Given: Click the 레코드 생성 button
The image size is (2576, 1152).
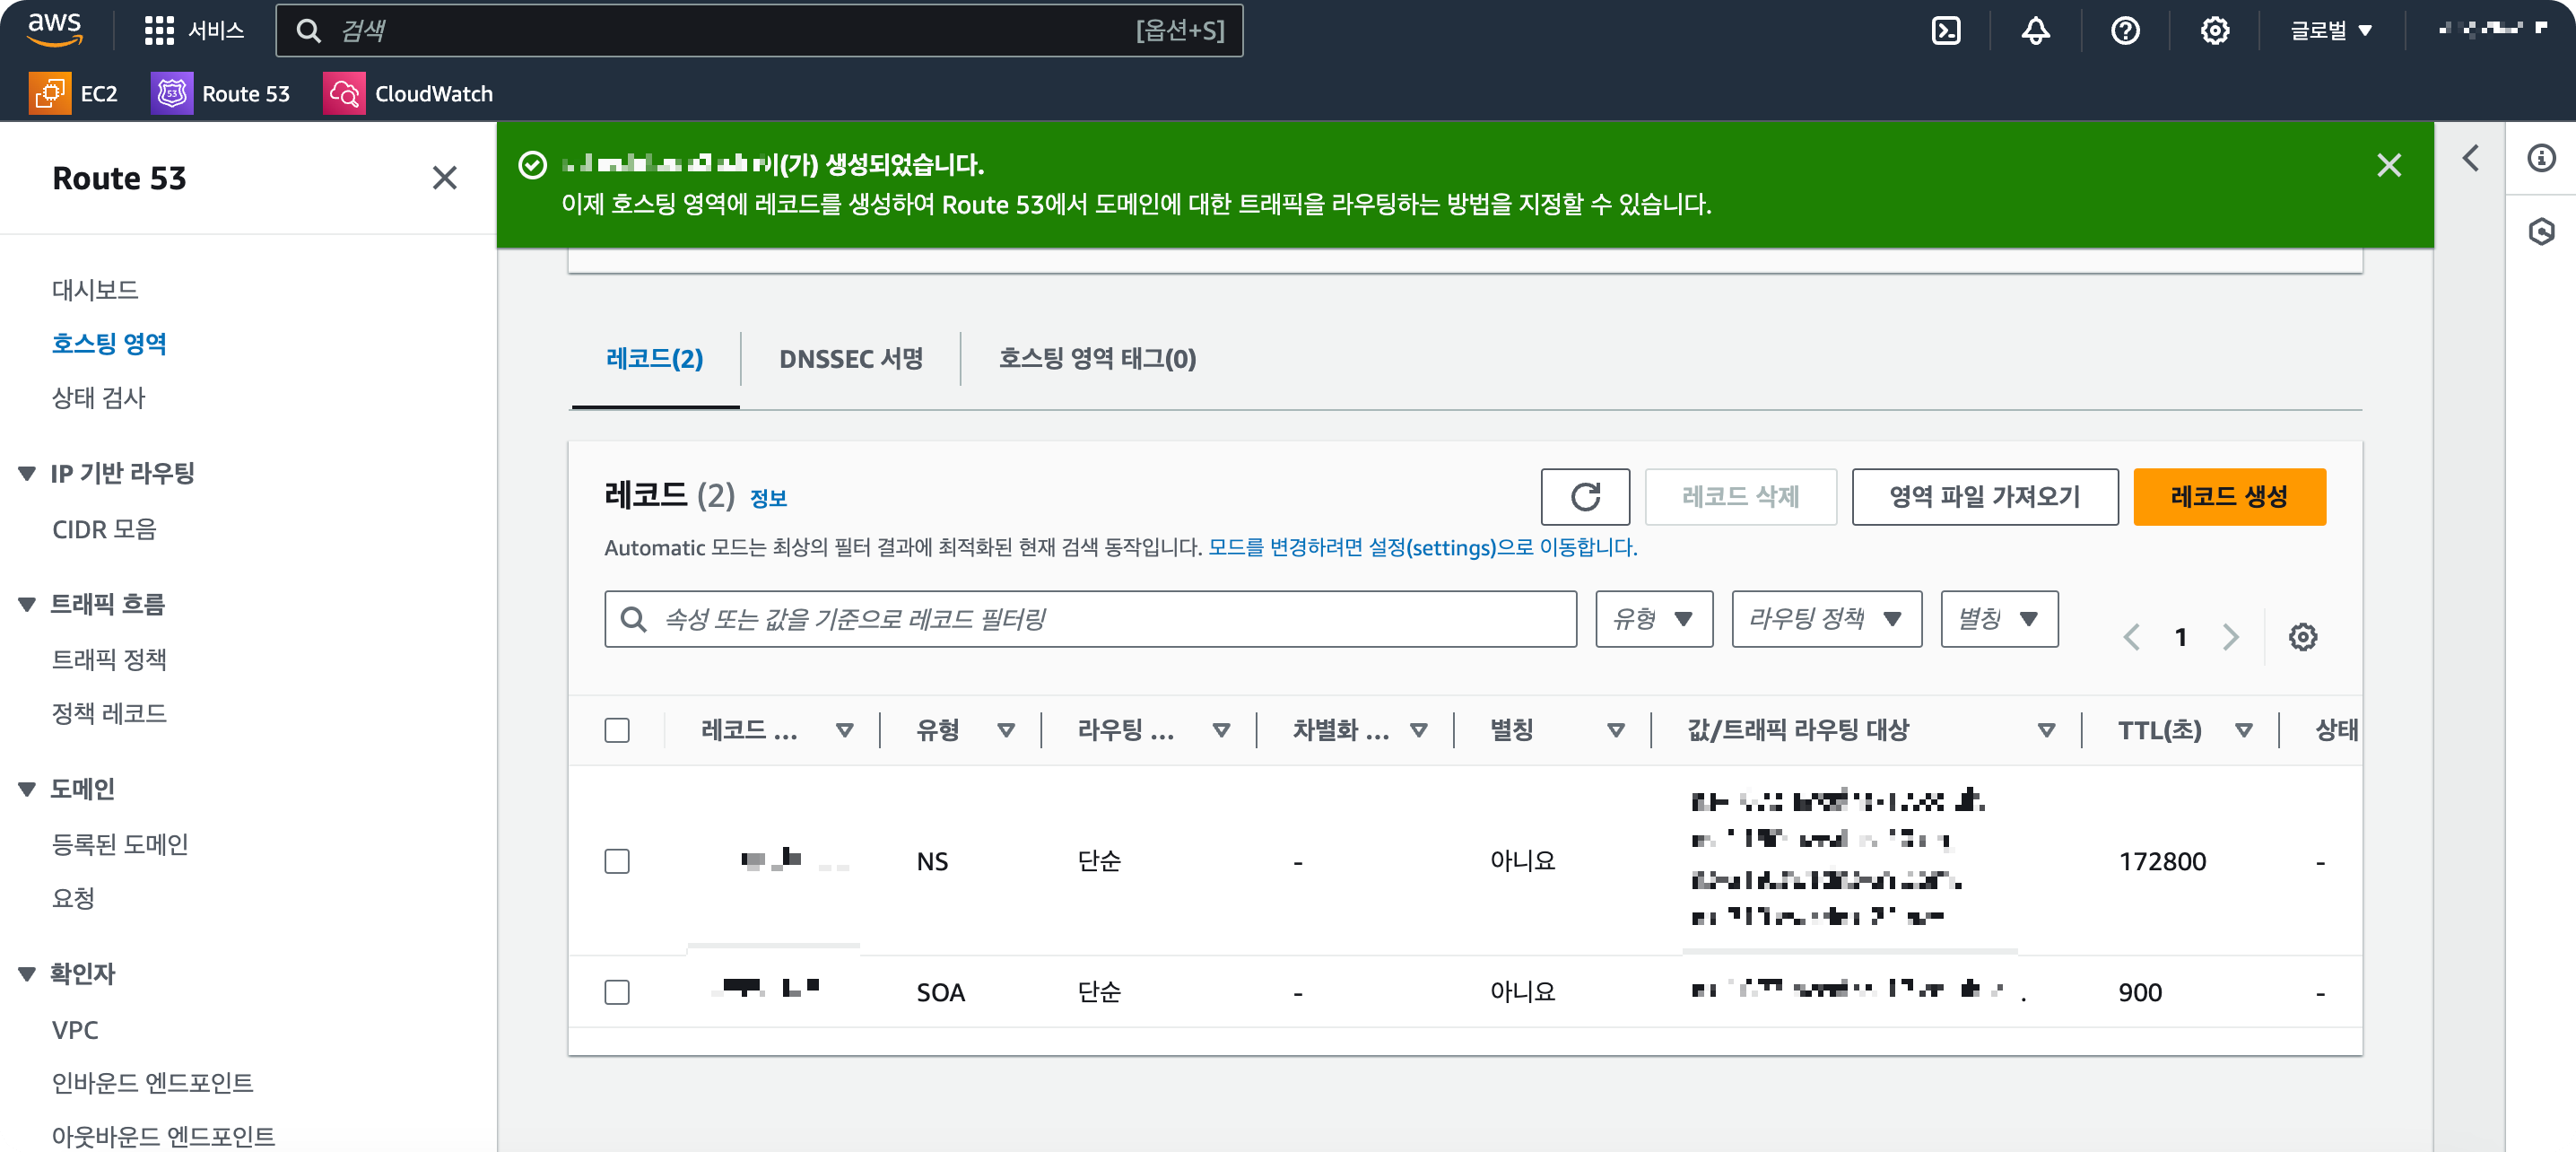Looking at the screenshot, I should pyautogui.click(x=2228, y=496).
